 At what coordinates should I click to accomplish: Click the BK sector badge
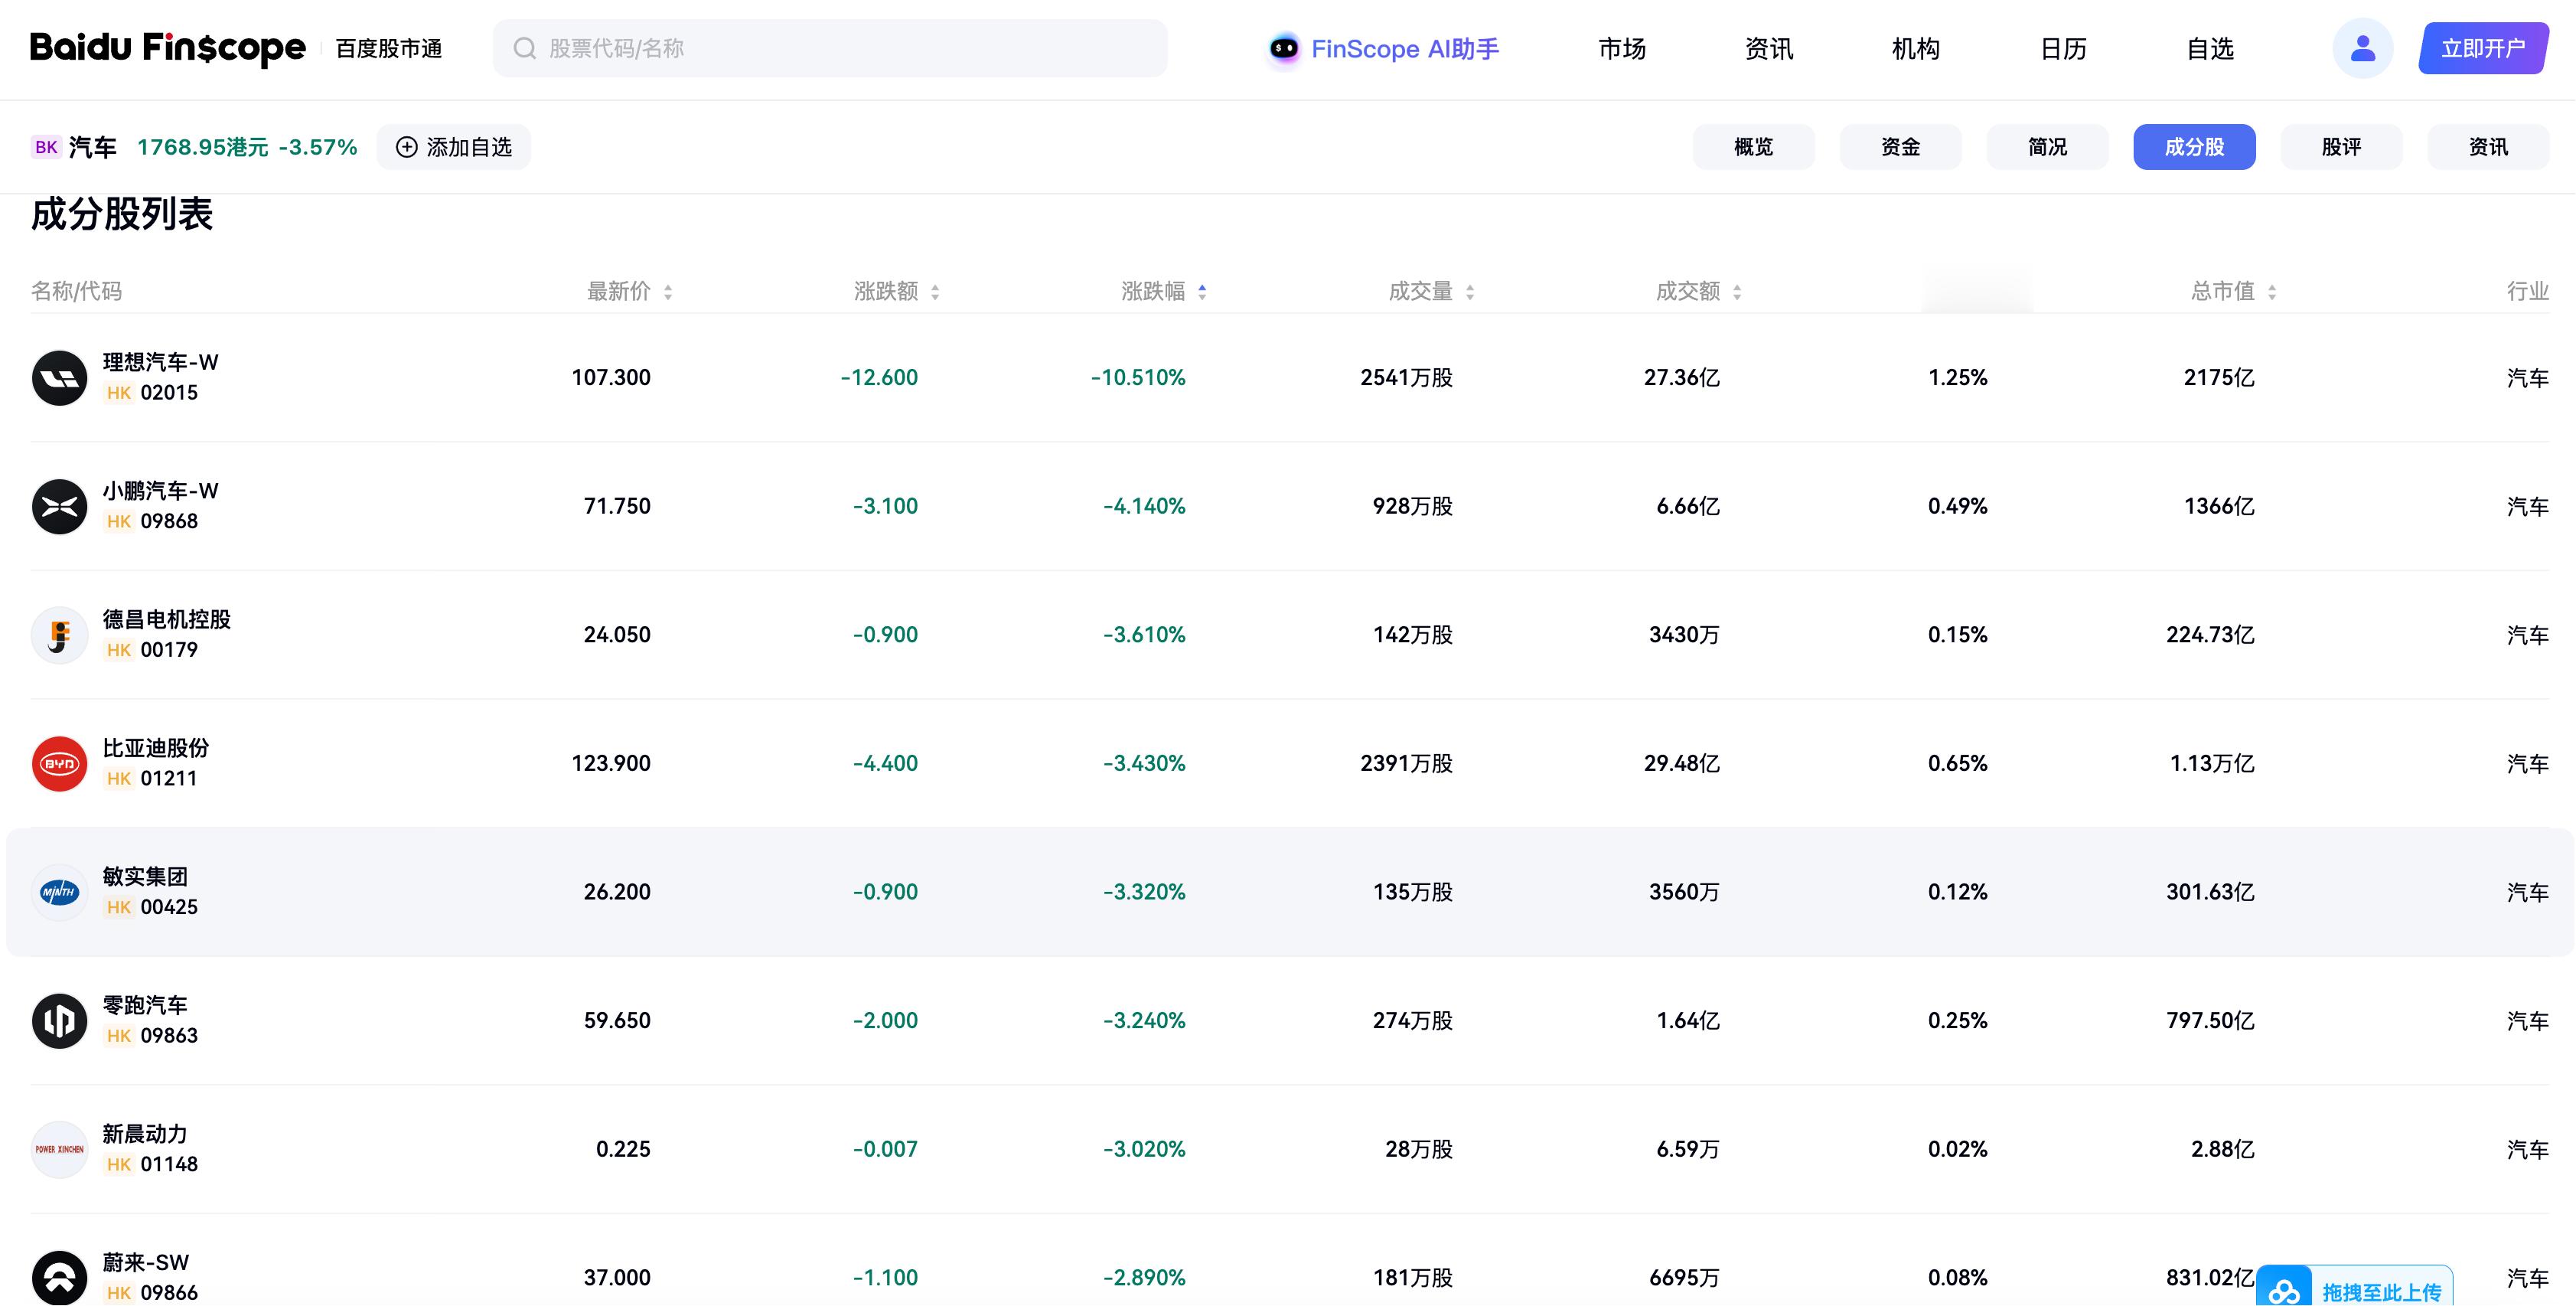click(46, 147)
